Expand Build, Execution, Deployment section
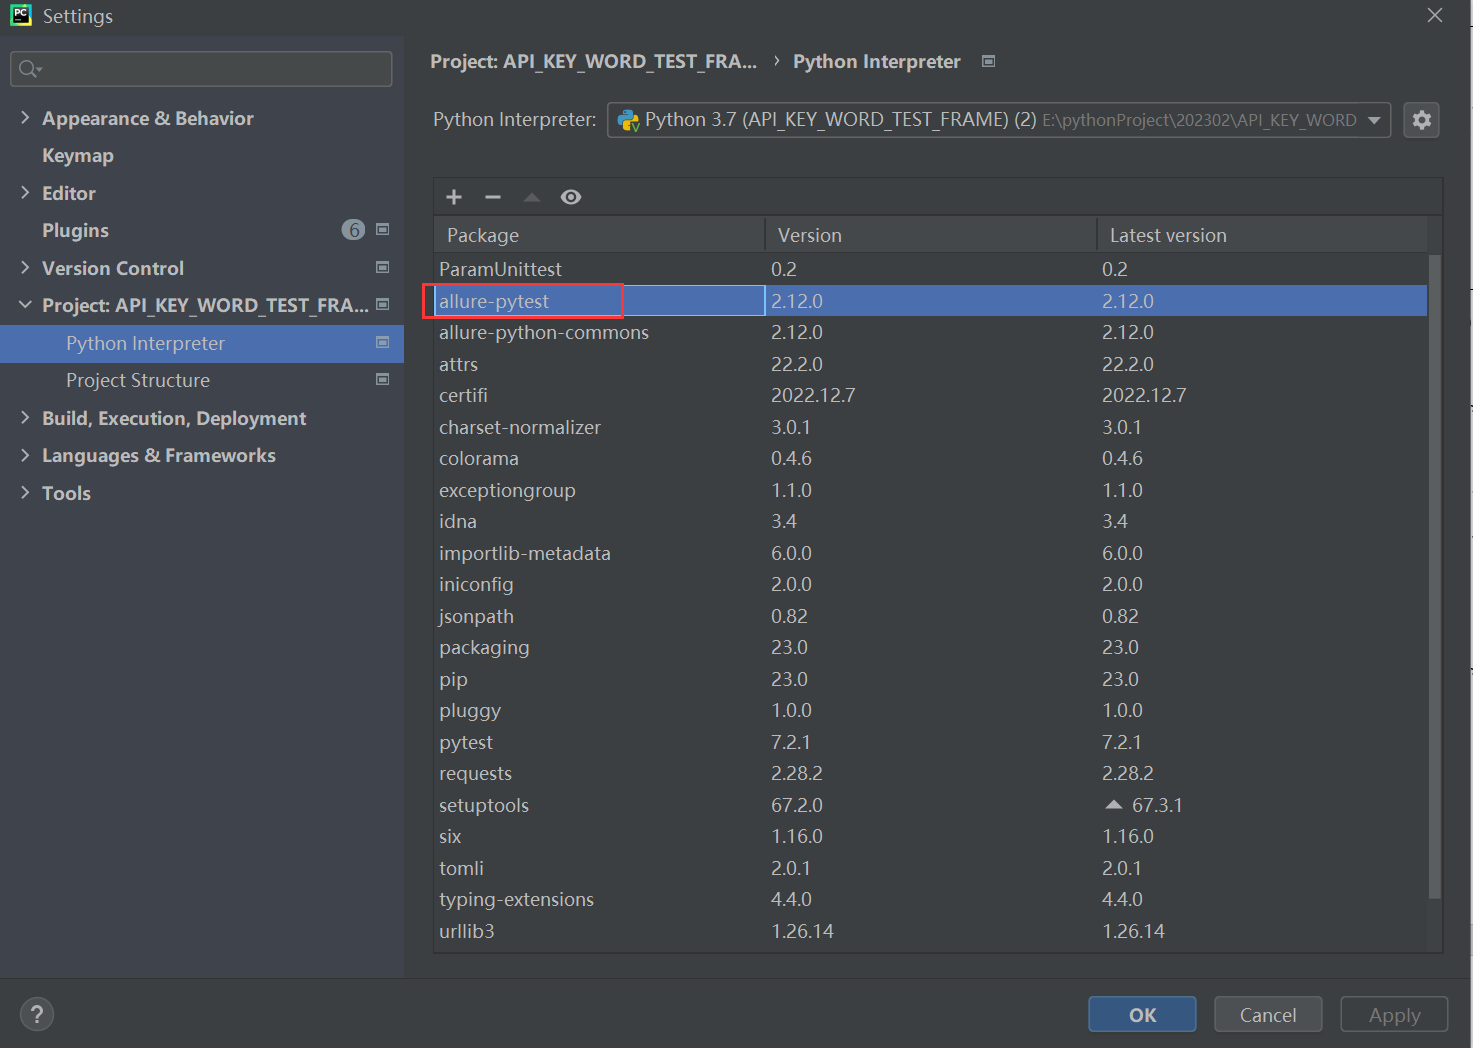1473x1048 pixels. point(25,418)
